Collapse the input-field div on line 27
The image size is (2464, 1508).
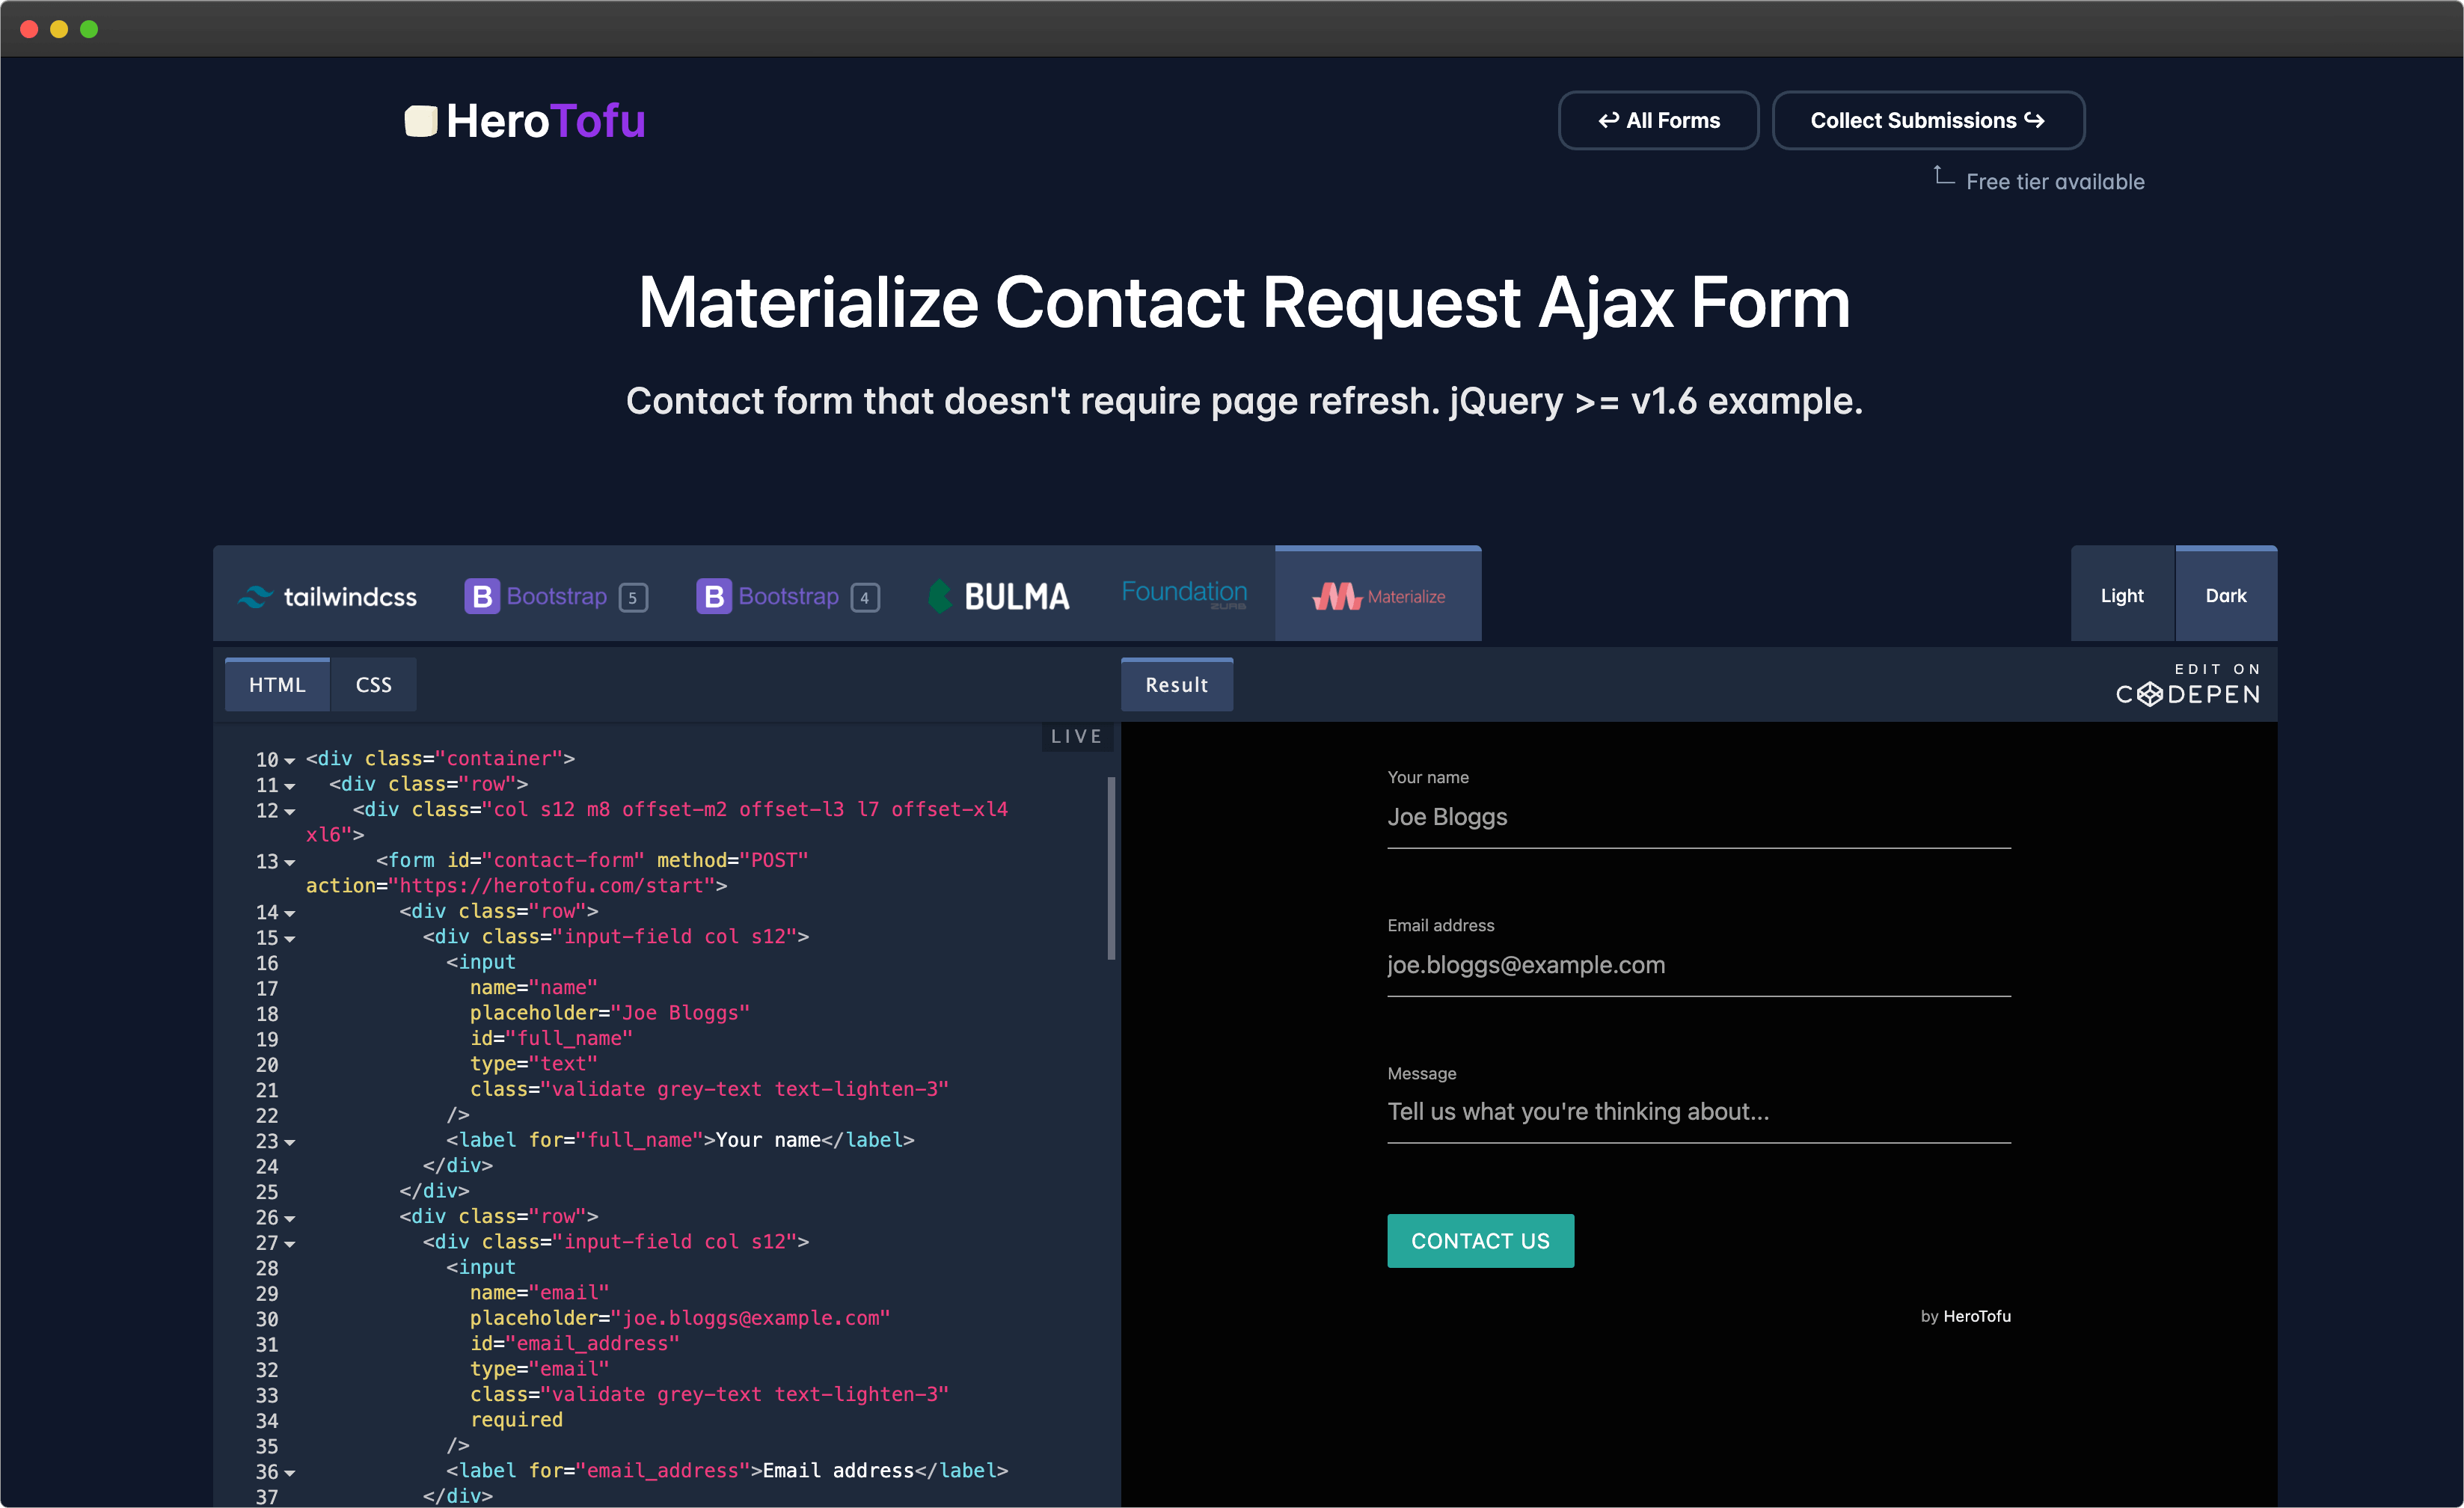click(289, 1244)
